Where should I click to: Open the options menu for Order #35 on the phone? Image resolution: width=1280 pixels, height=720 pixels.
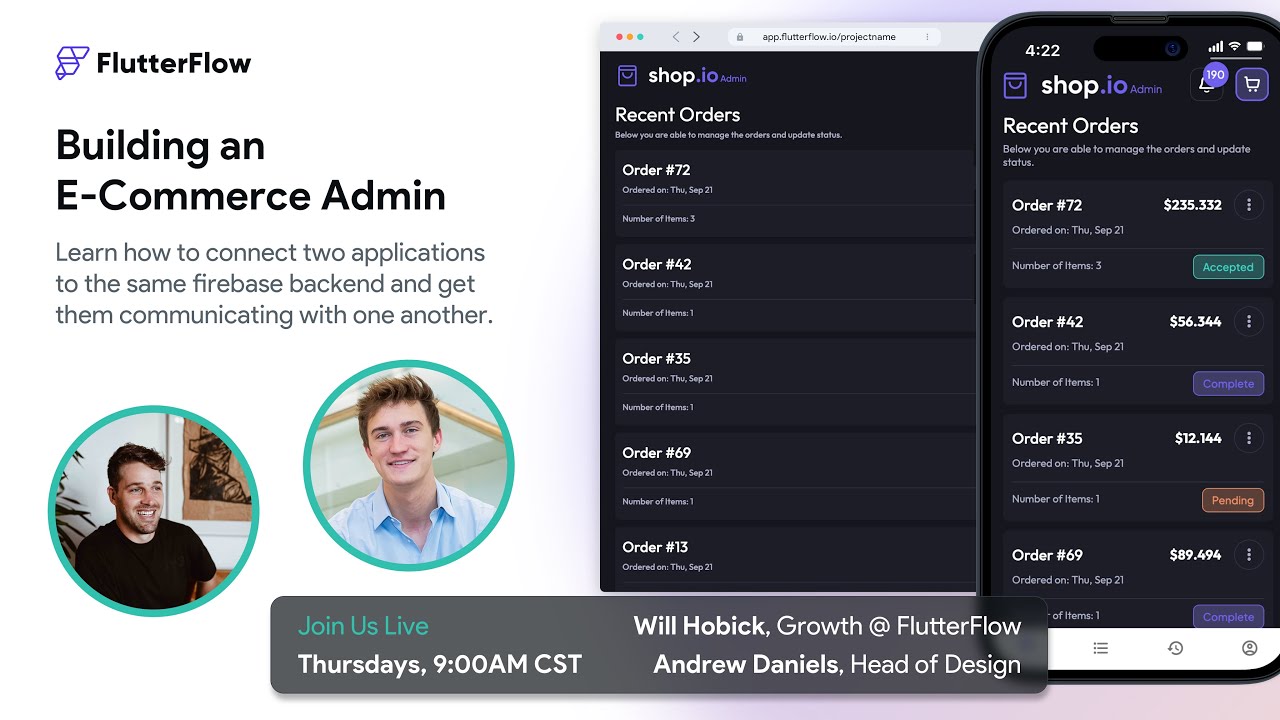click(1248, 438)
